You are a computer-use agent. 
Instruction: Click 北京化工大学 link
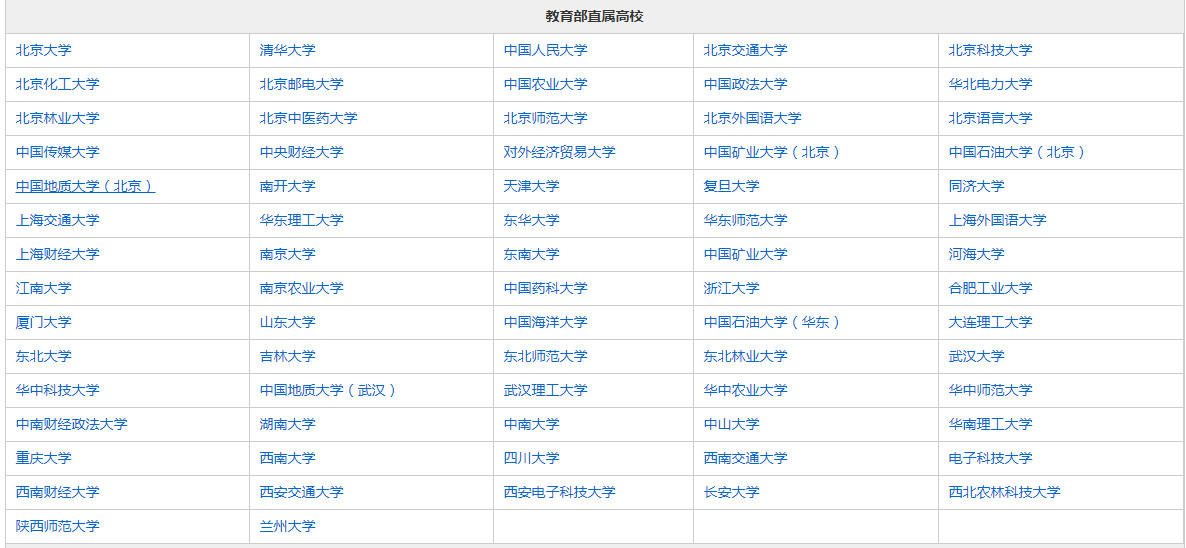tap(57, 85)
